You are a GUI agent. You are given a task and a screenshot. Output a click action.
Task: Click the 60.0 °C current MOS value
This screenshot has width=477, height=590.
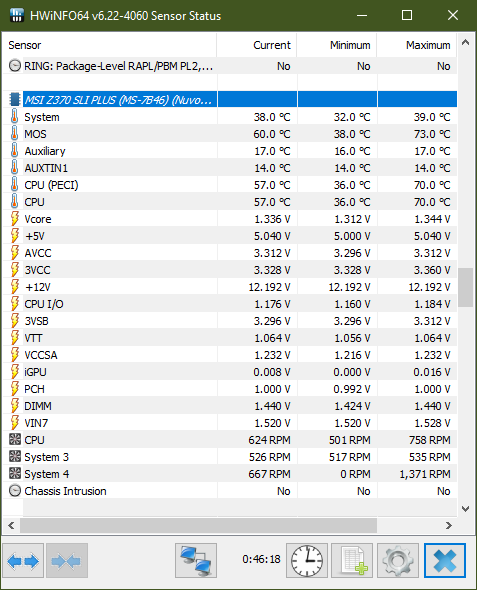(272, 134)
